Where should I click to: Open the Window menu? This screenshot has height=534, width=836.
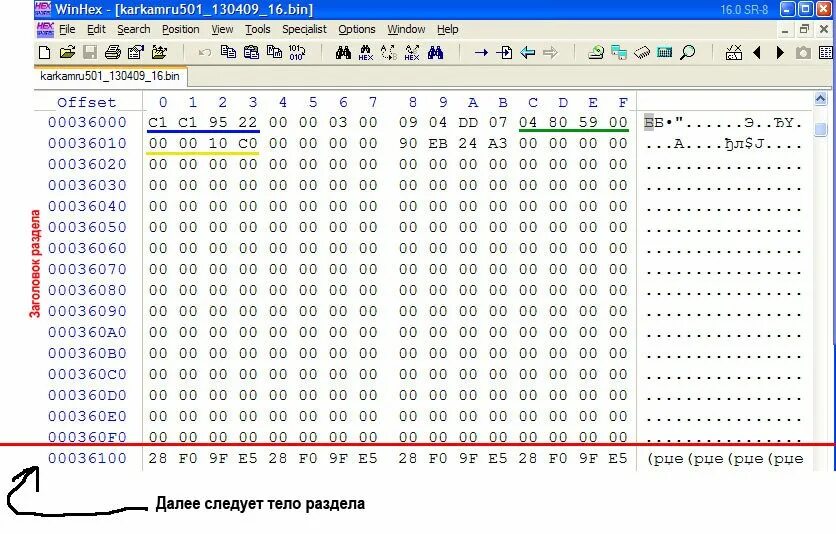(406, 29)
